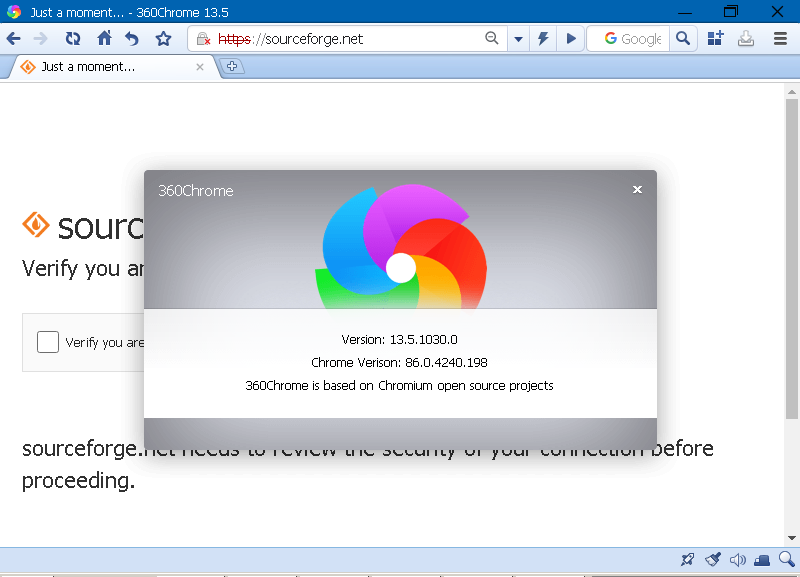Open the home page icon
Screen dimensions: 800x577
(104, 38)
